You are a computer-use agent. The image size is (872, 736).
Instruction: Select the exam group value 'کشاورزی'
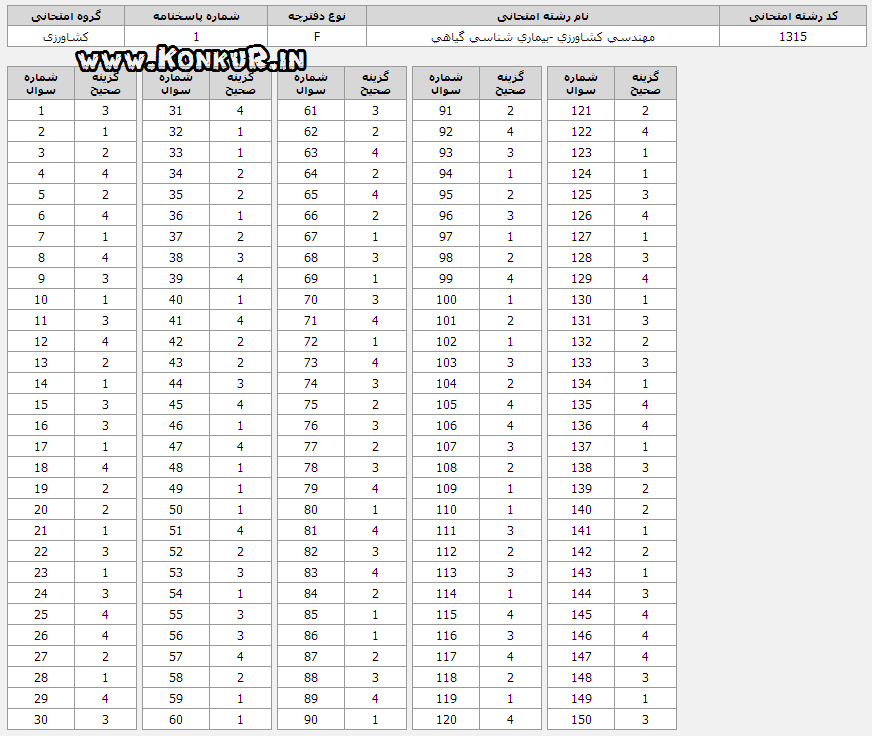(x=66, y=37)
